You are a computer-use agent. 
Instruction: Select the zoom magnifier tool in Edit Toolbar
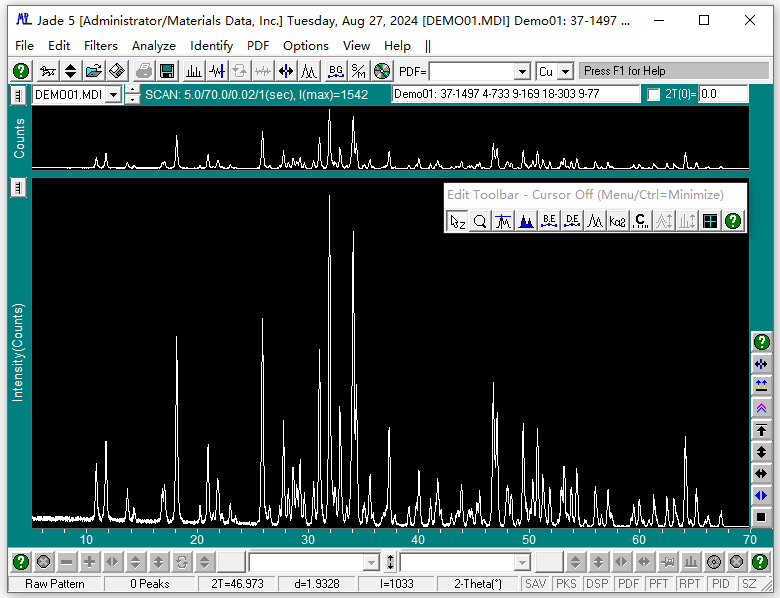tap(480, 222)
